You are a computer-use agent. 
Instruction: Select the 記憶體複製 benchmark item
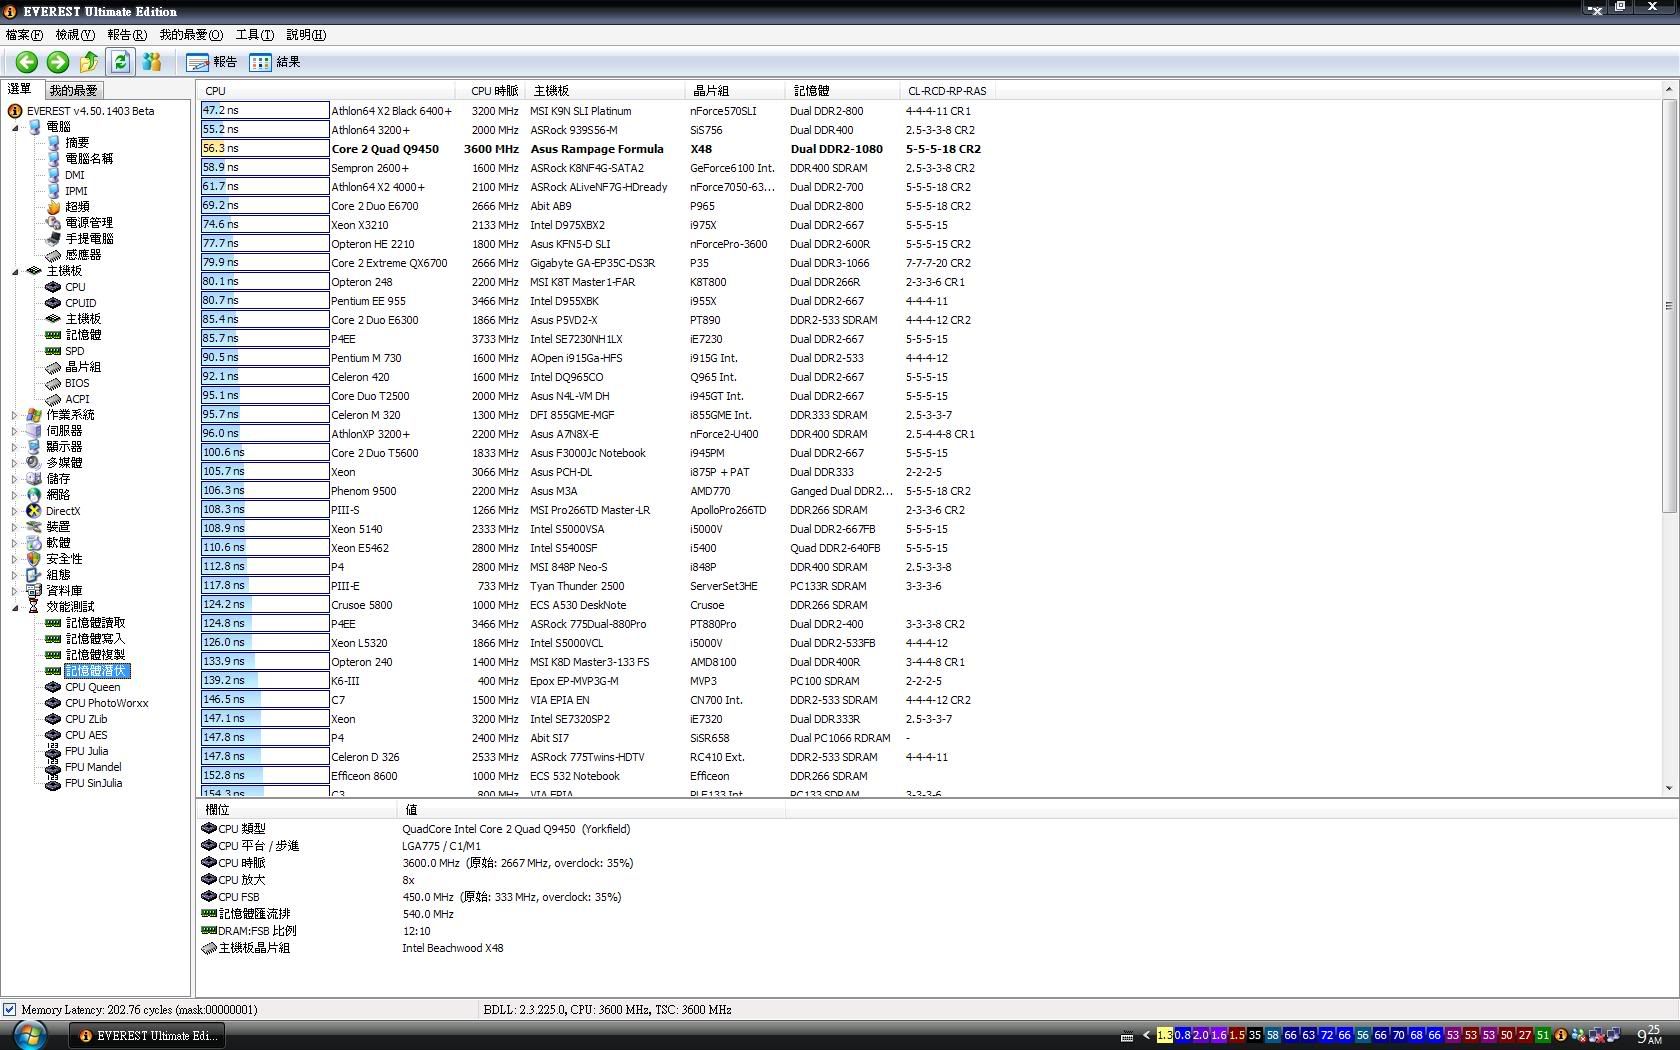(95, 655)
